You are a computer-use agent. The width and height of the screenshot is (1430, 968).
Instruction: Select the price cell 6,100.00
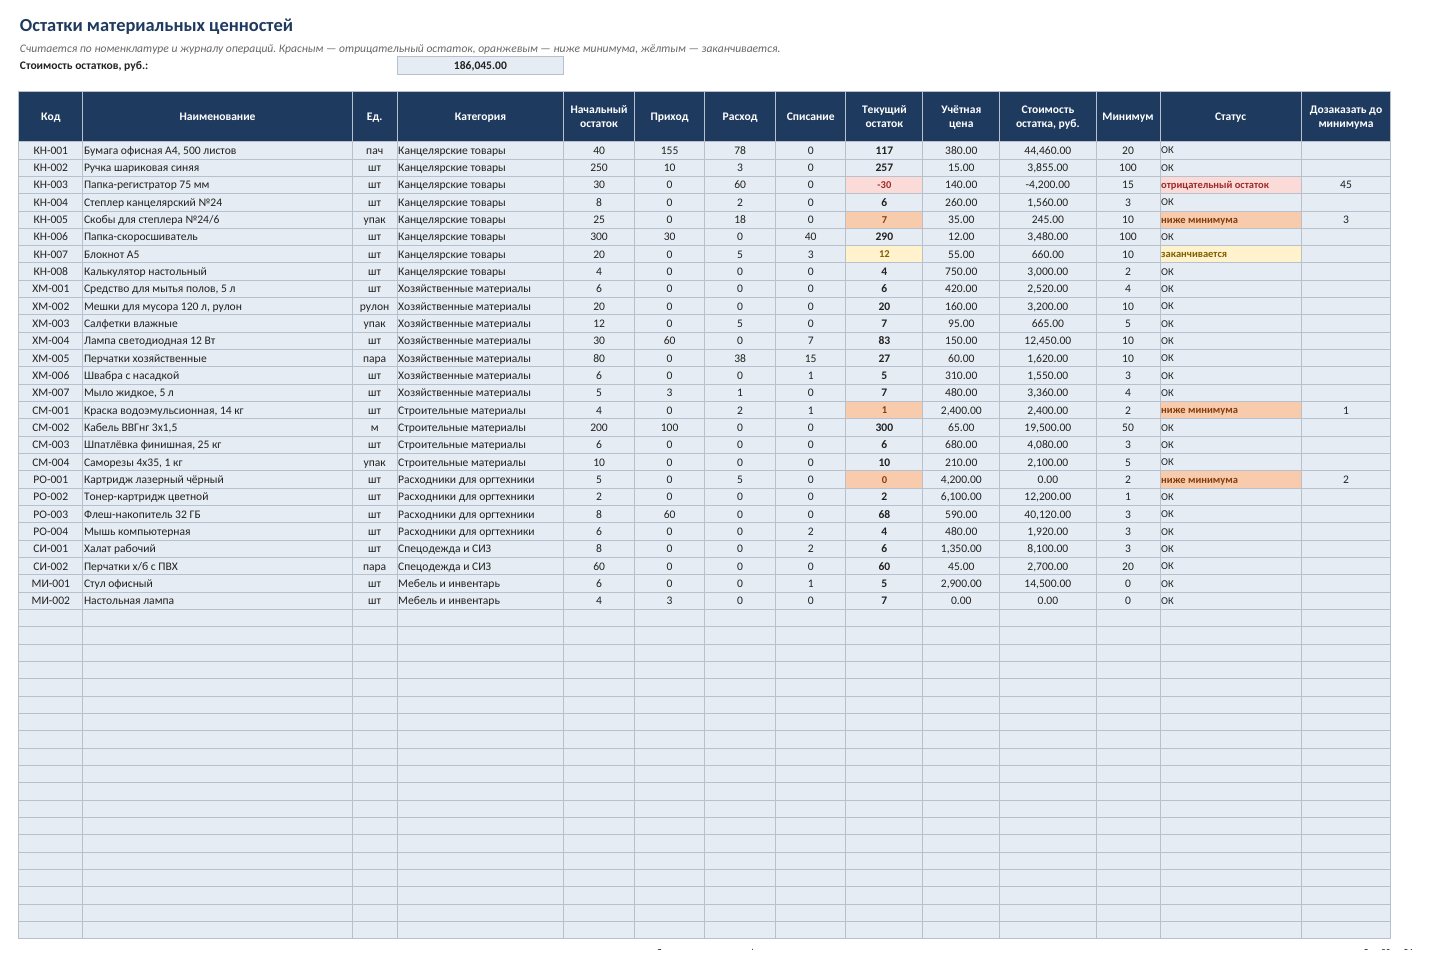pyautogui.click(x=961, y=496)
